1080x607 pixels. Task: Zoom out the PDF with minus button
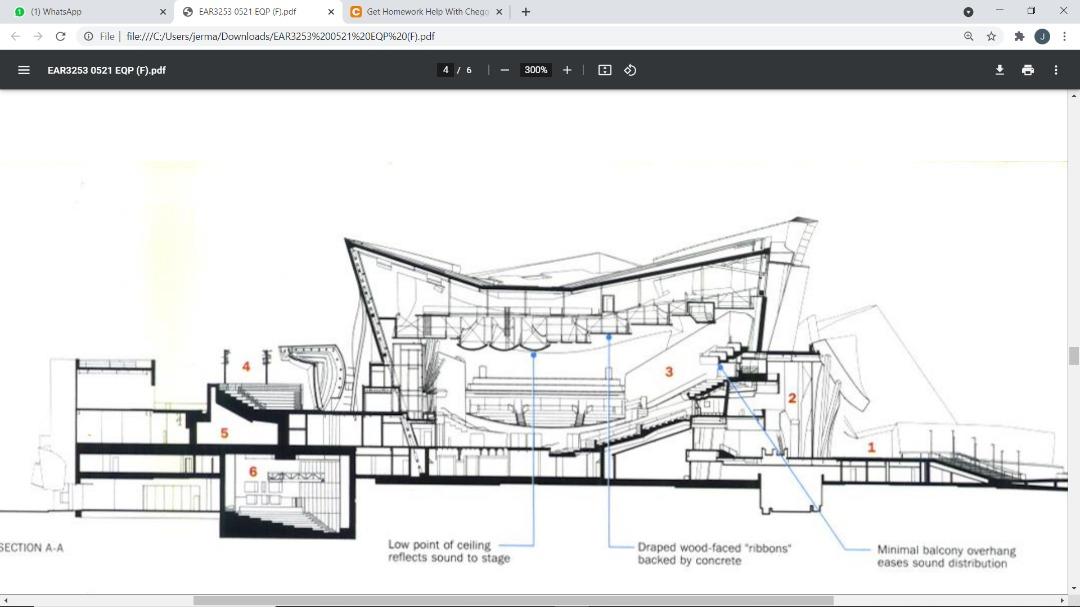click(x=505, y=70)
